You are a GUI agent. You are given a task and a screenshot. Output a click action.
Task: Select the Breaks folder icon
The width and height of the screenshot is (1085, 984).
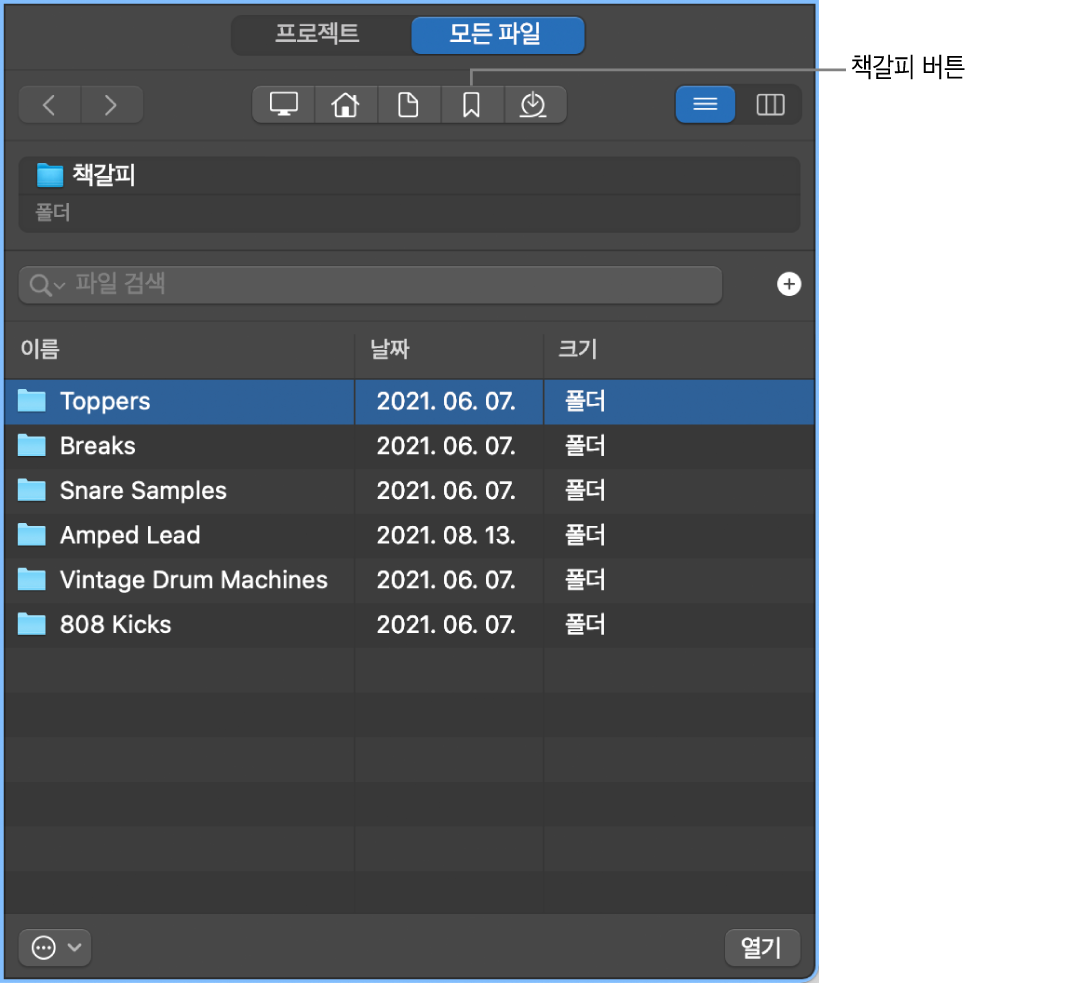32,446
